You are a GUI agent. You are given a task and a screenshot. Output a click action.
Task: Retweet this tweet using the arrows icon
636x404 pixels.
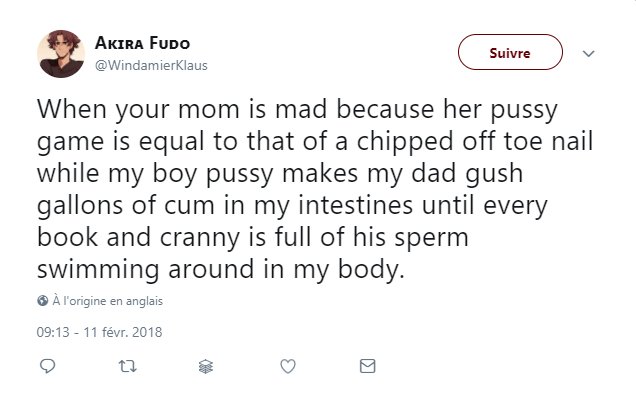(127, 367)
